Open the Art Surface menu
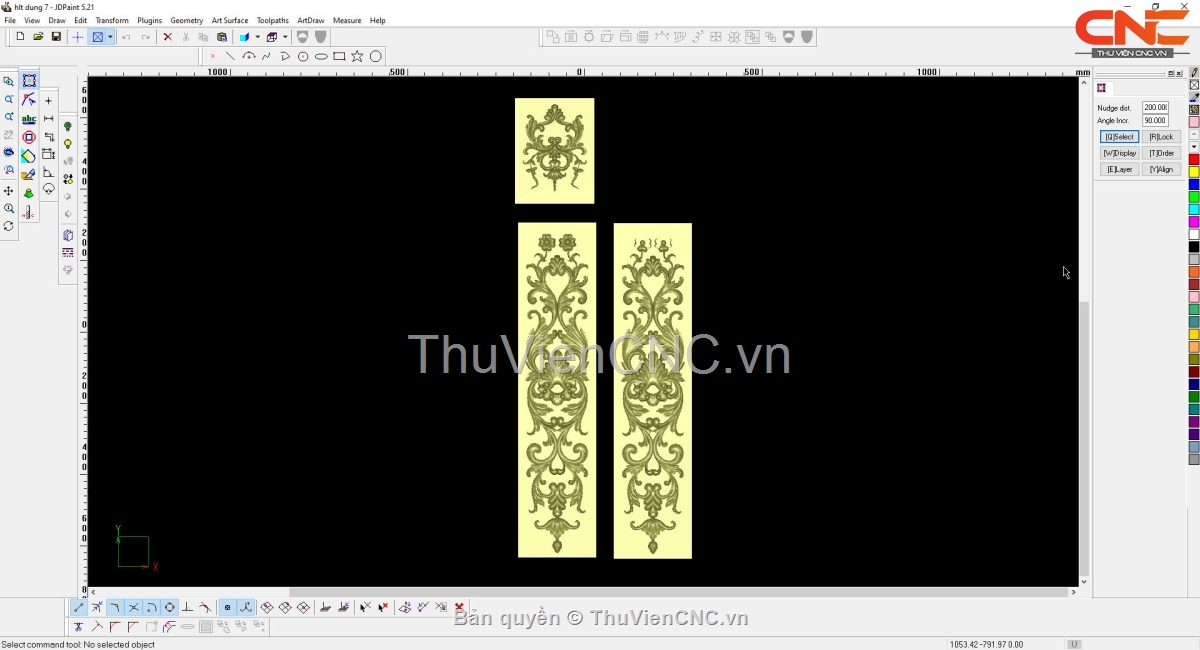 pos(230,20)
